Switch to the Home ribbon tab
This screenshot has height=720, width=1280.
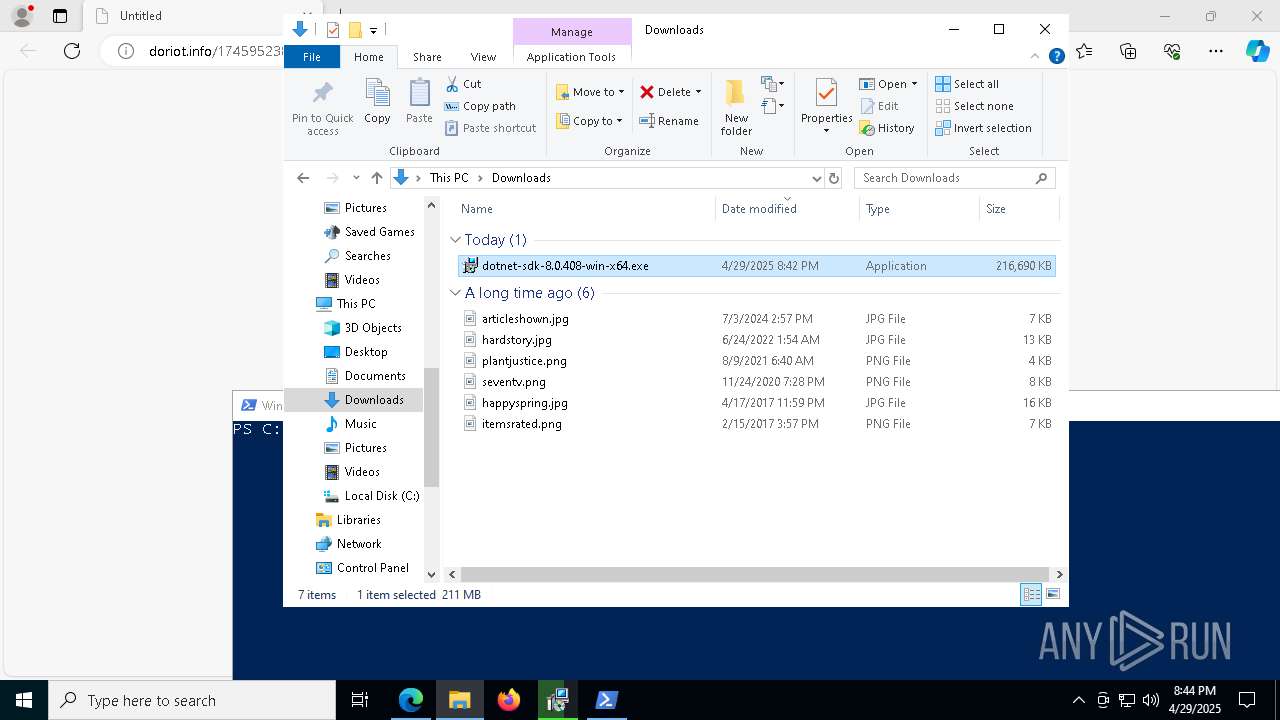click(368, 57)
